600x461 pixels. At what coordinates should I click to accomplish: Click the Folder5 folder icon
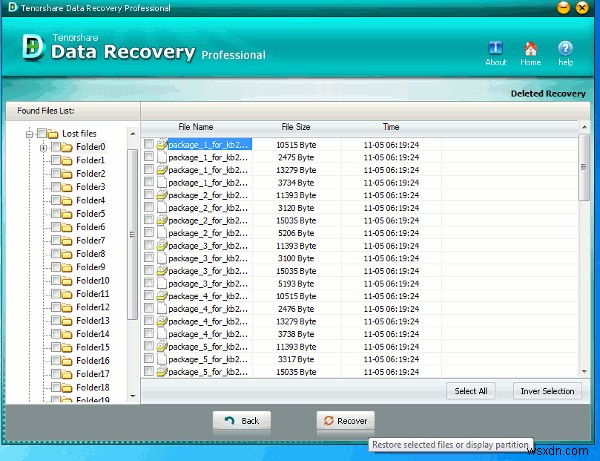coord(67,214)
